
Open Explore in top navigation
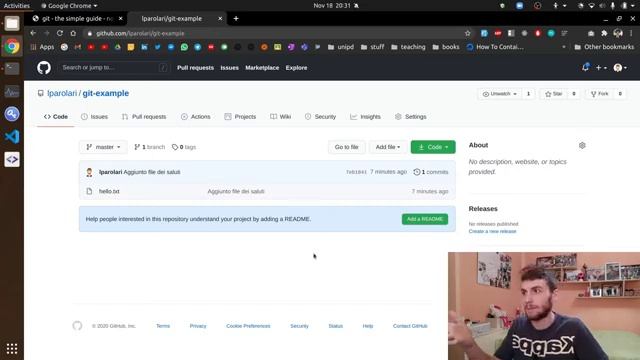pyautogui.click(x=296, y=68)
